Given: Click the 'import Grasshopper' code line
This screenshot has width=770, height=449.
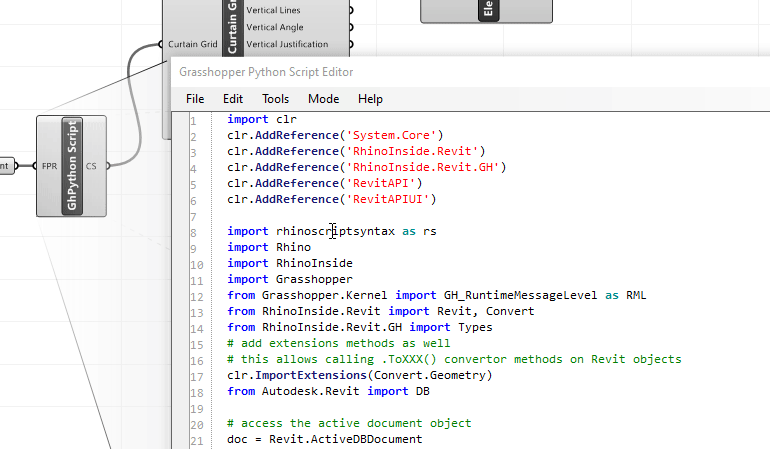Looking at the screenshot, I should [x=290, y=279].
